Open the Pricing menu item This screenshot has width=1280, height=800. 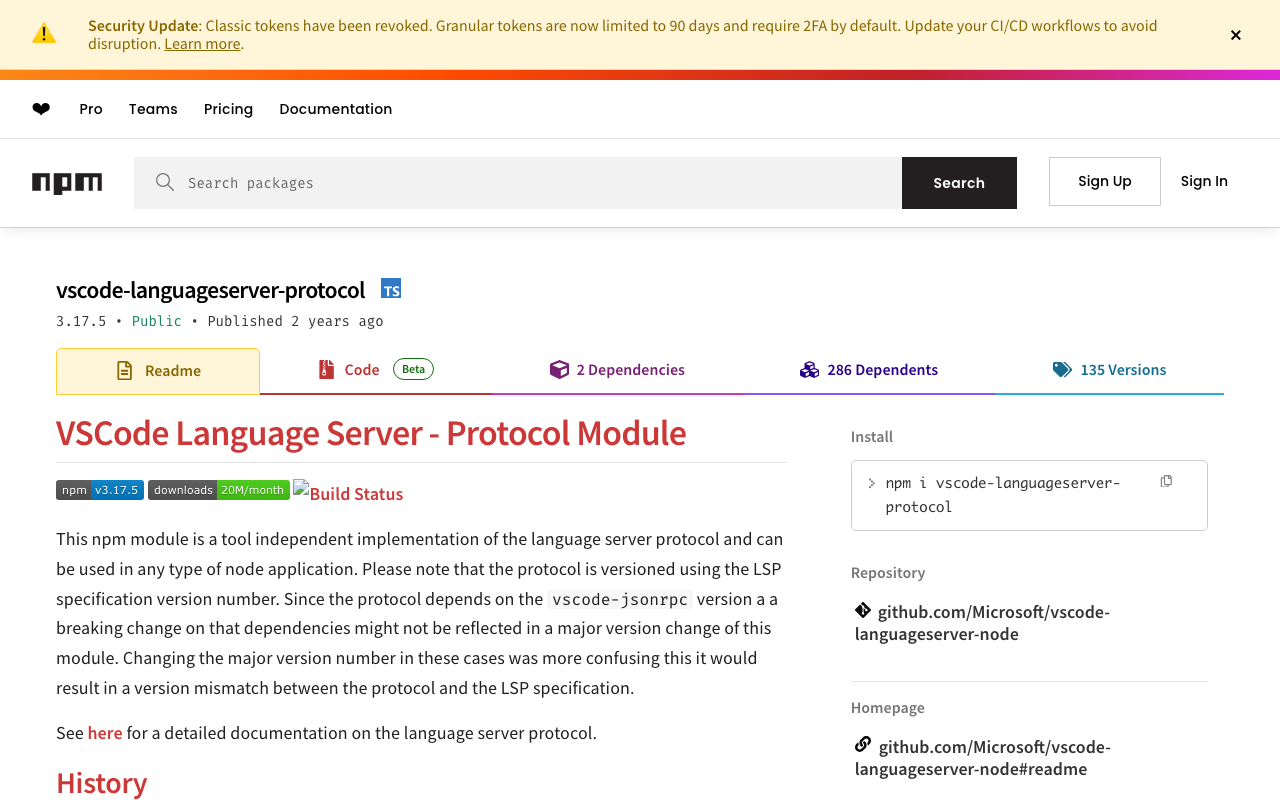point(228,109)
